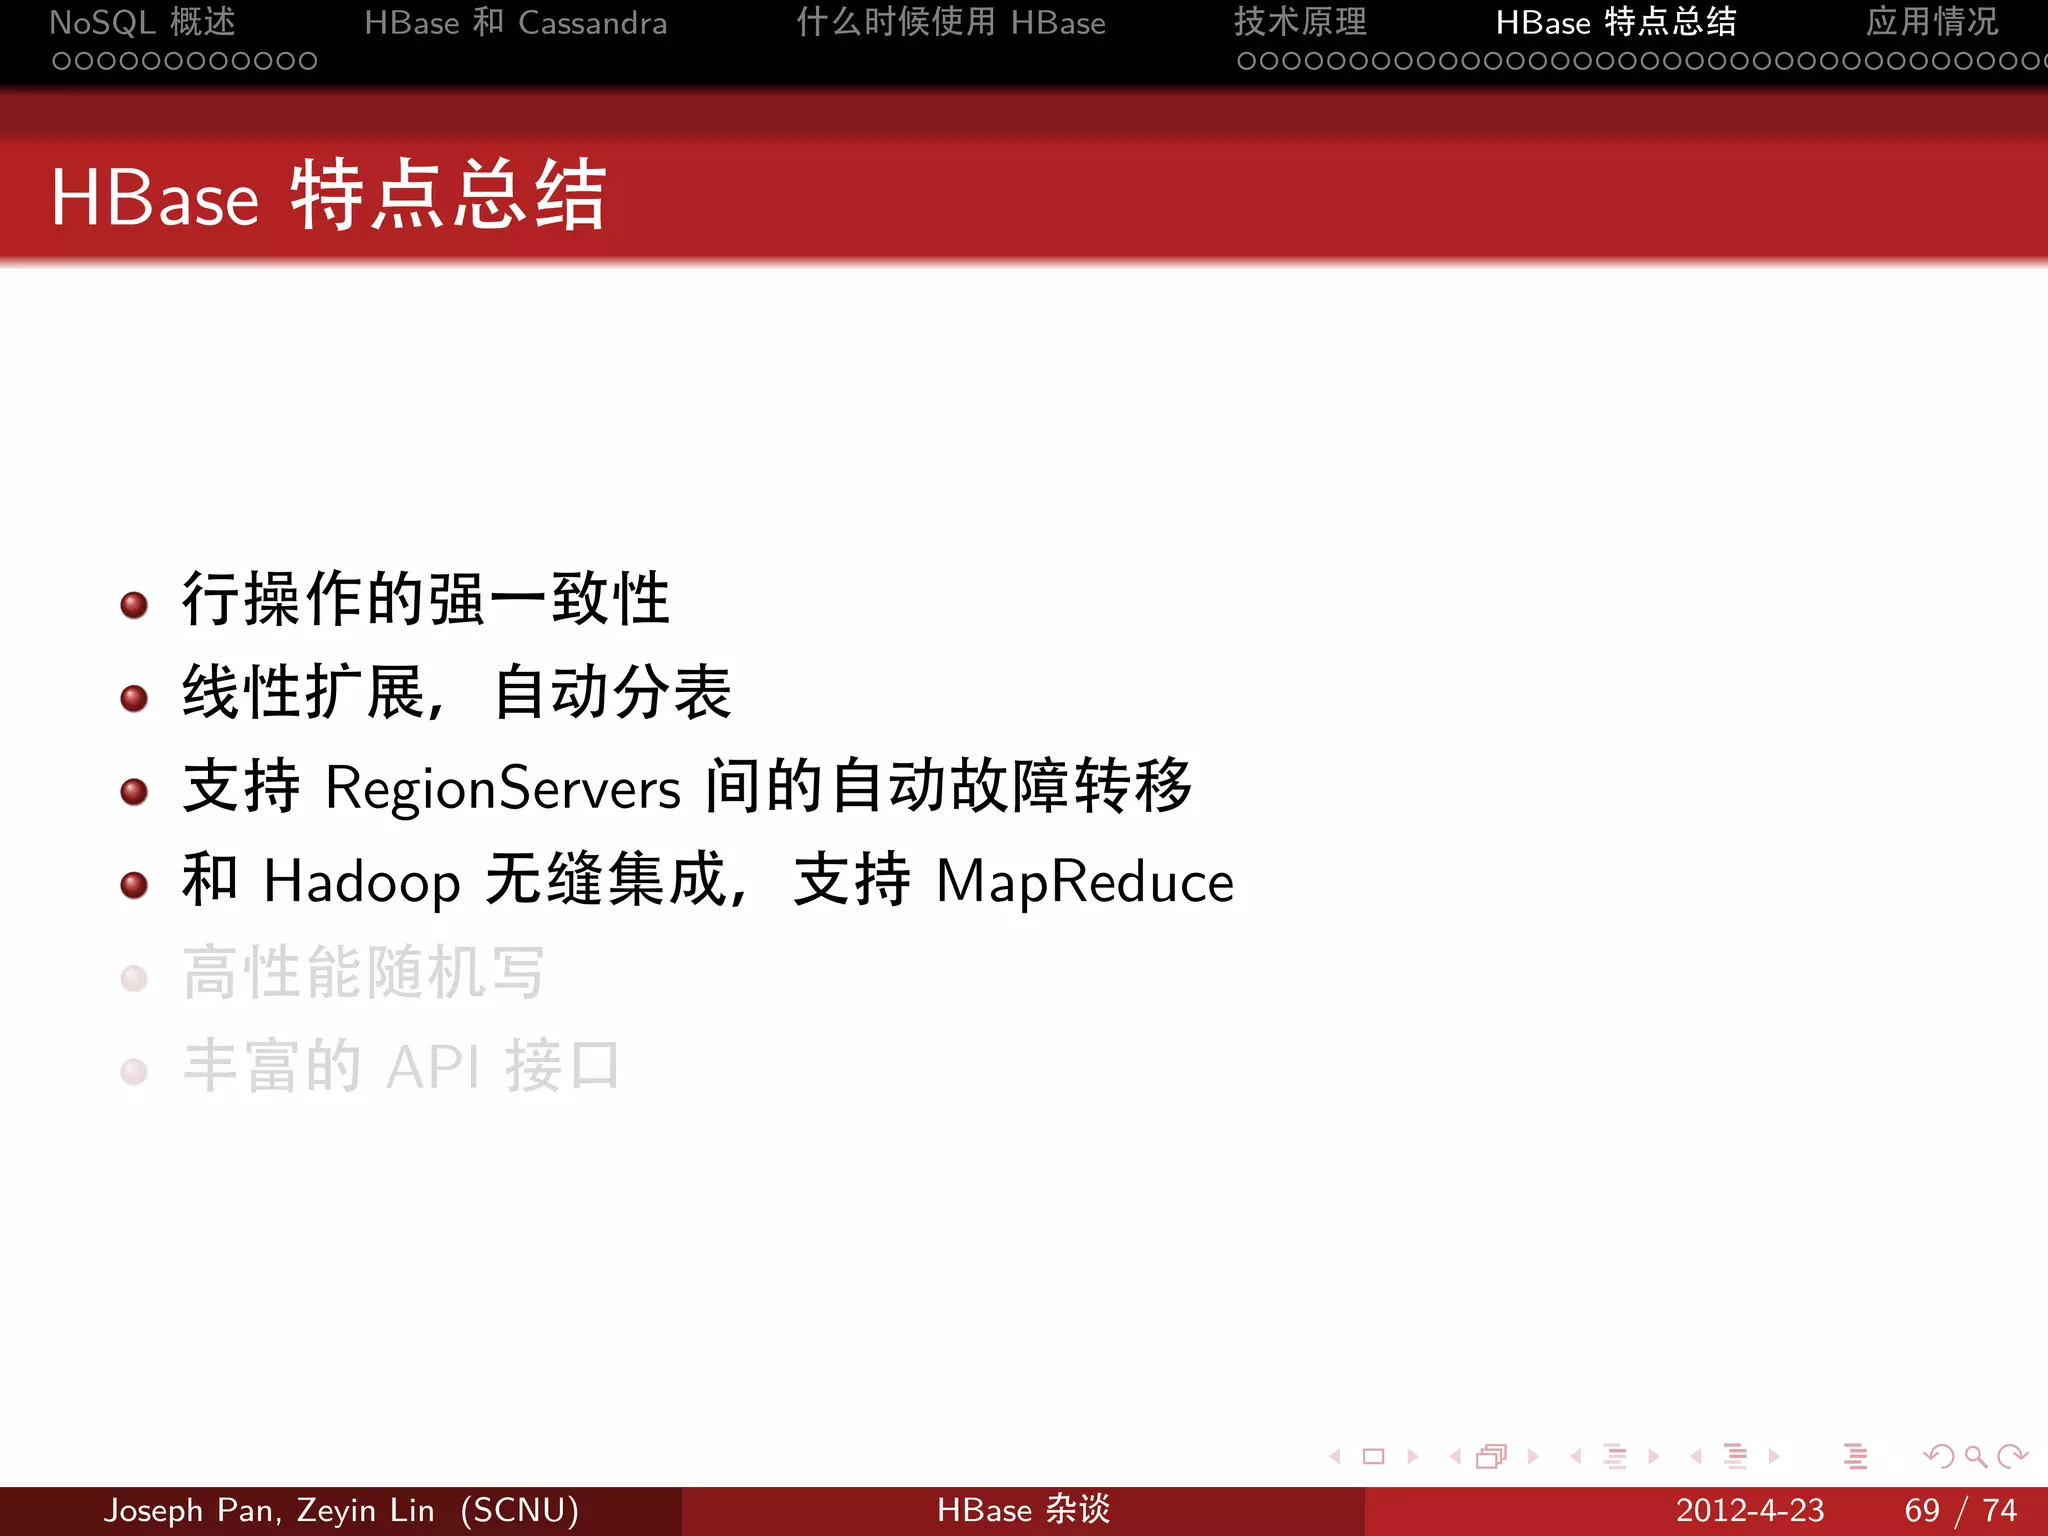Click faded bullet 丰富的 API 接口
Screen dimensions: 2048x1536
click(402, 1066)
